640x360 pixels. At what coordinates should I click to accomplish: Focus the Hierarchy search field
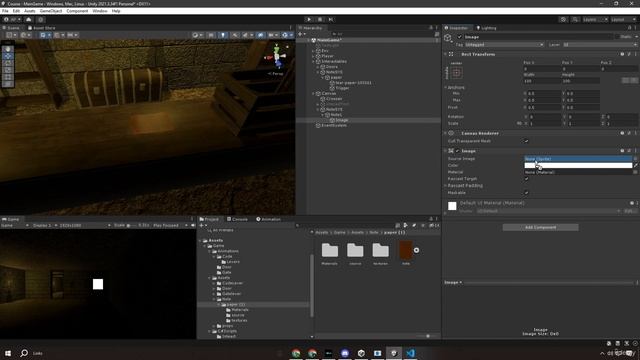point(382,34)
